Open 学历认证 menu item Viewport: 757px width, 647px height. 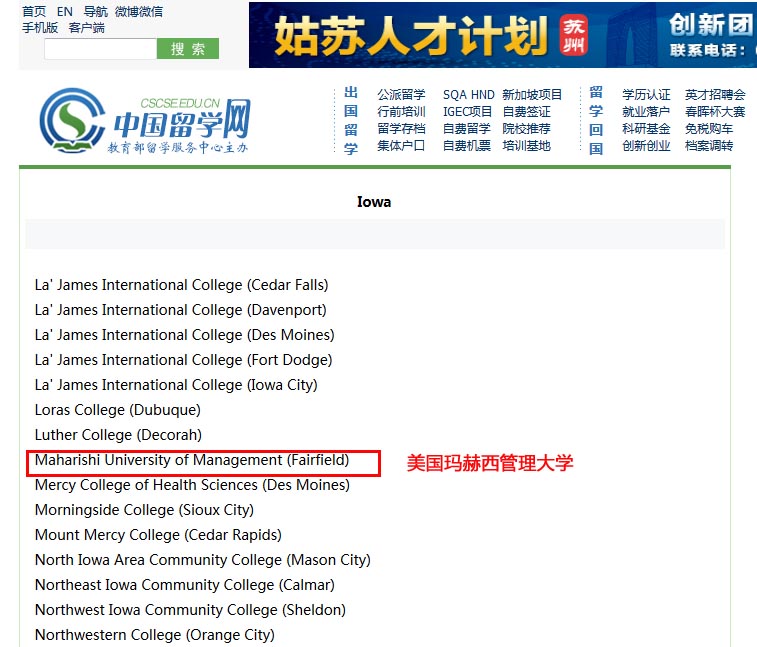pos(646,95)
